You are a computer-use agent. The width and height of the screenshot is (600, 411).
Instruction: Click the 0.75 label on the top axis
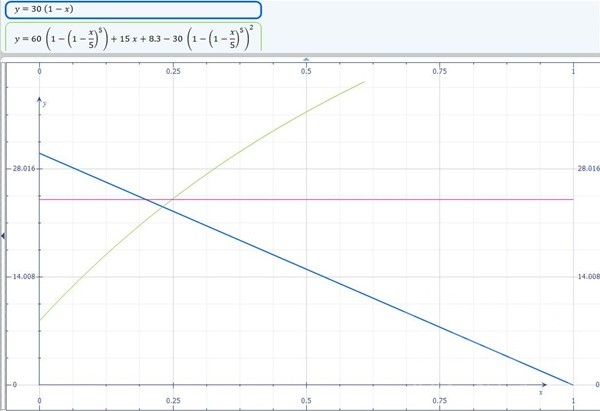[x=440, y=71]
